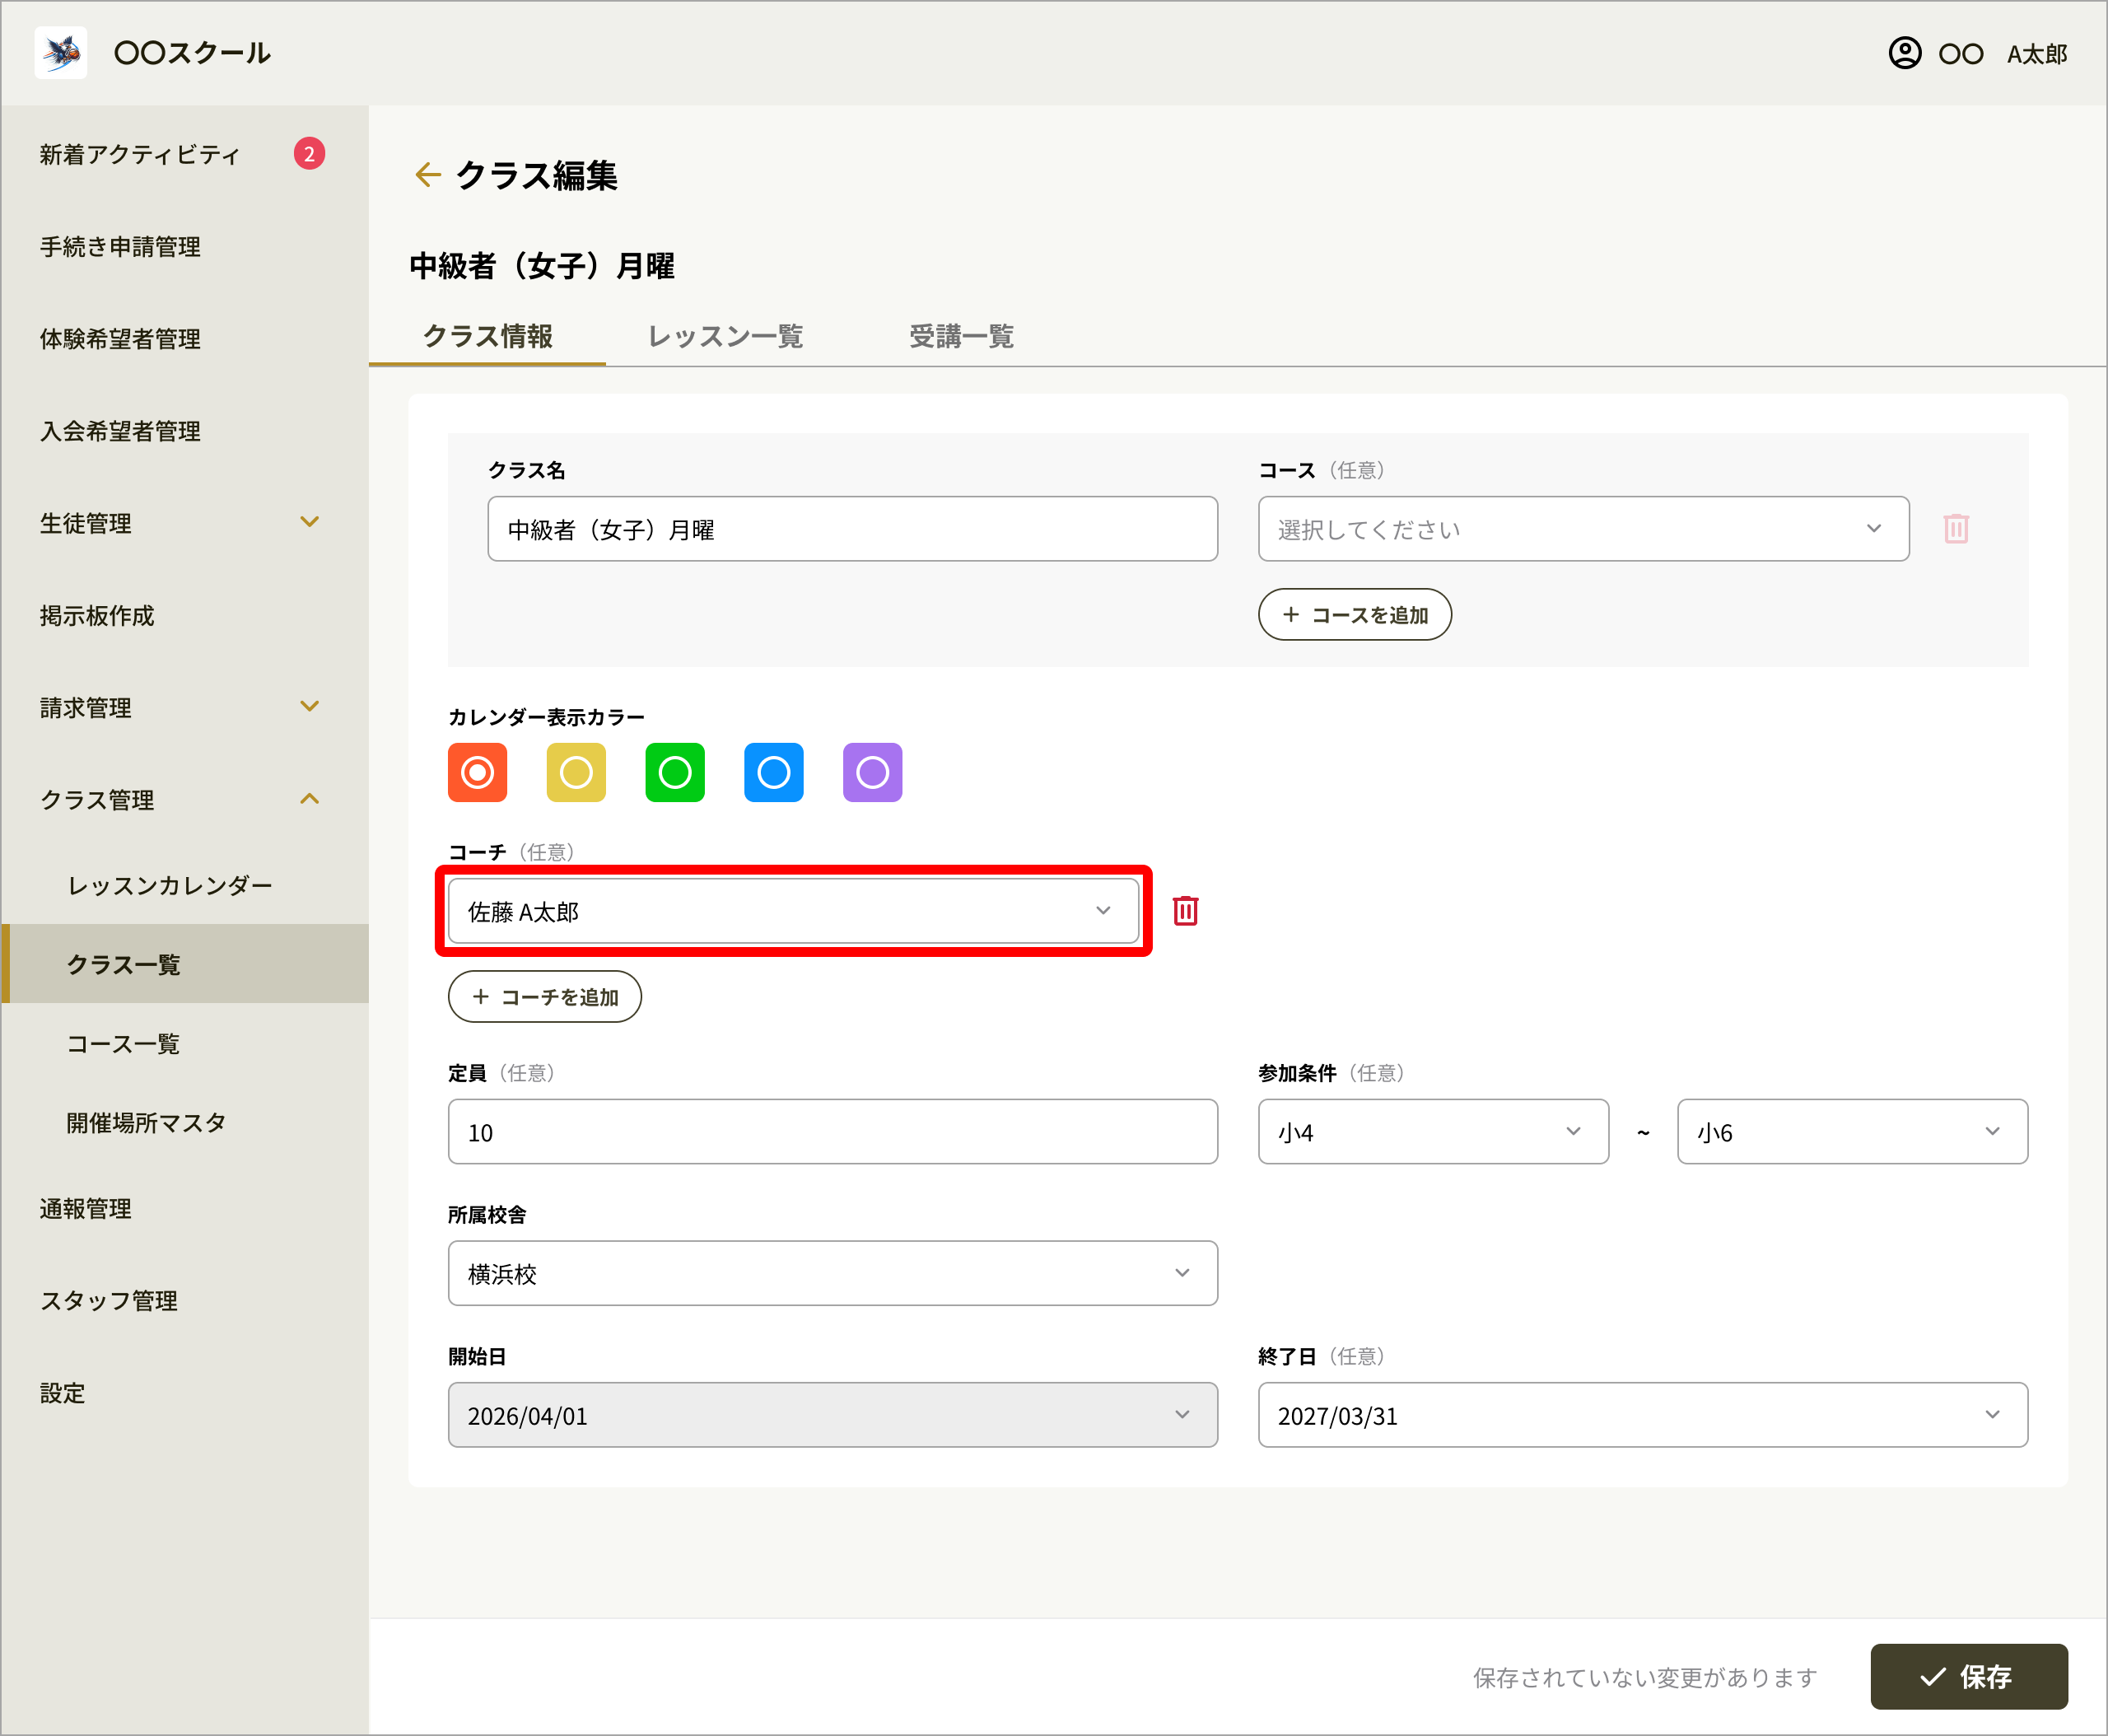Click the 保存 button

[1969, 1677]
